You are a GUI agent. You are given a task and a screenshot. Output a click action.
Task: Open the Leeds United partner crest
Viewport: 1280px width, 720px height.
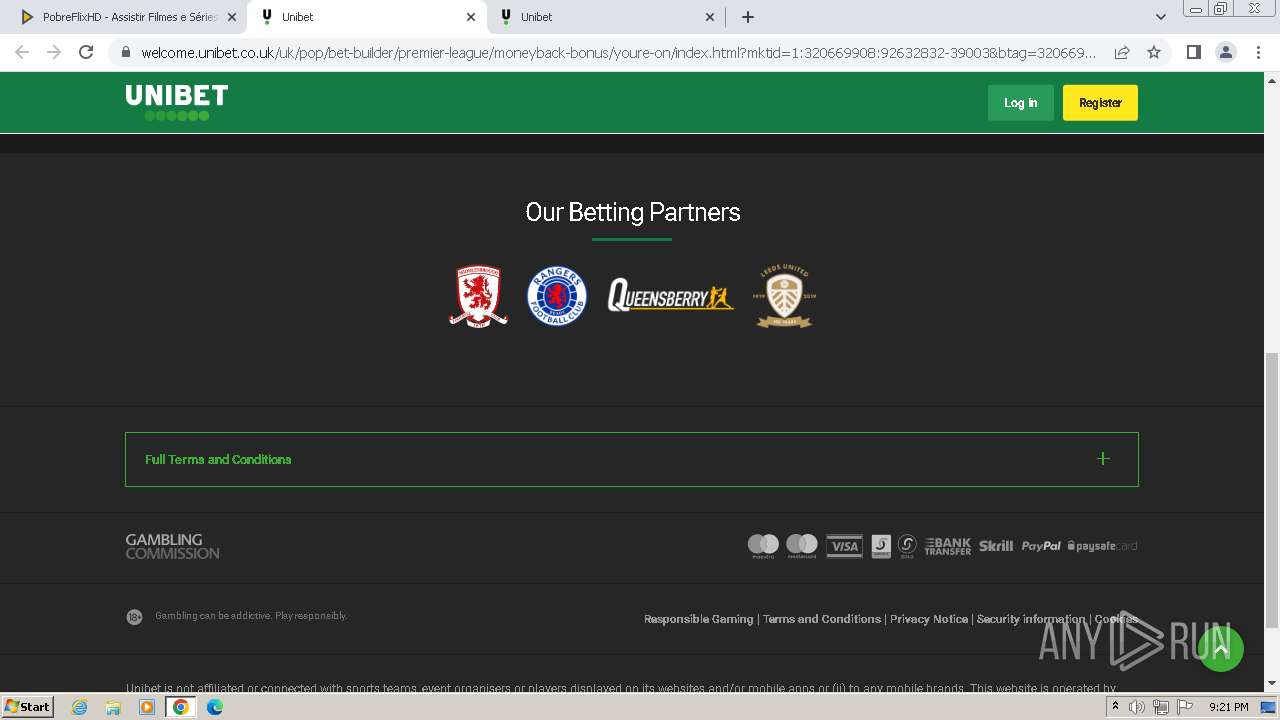pos(784,296)
